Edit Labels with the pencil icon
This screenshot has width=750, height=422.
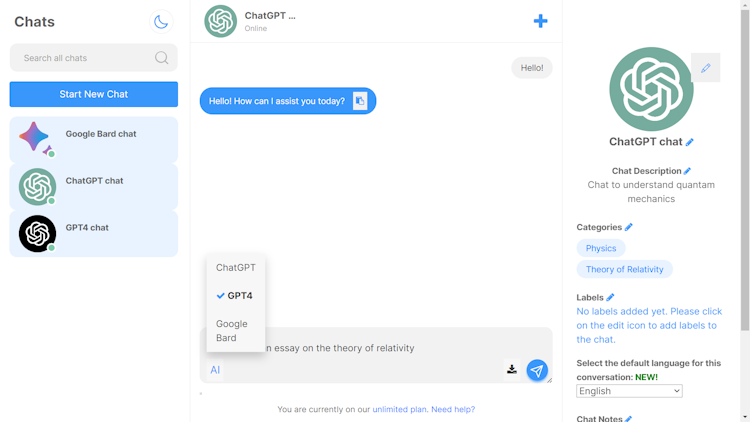coord(610,298)
